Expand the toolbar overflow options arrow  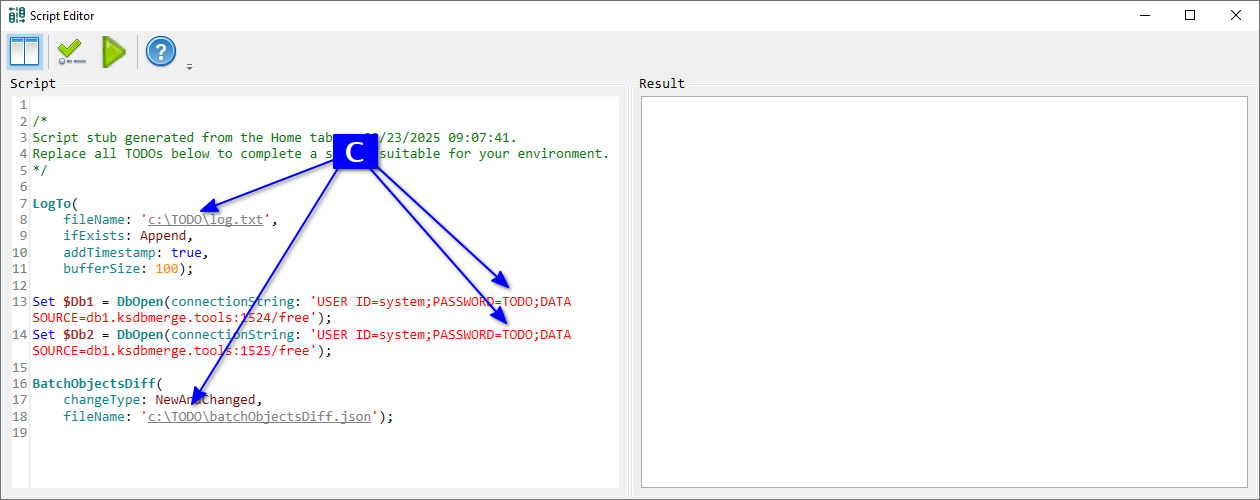pyautogui.click(x=189, y=67)
